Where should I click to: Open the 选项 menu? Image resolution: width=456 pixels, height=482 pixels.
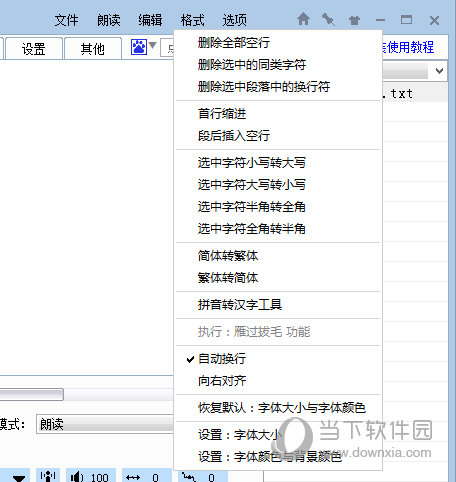(x=235, y=20)
